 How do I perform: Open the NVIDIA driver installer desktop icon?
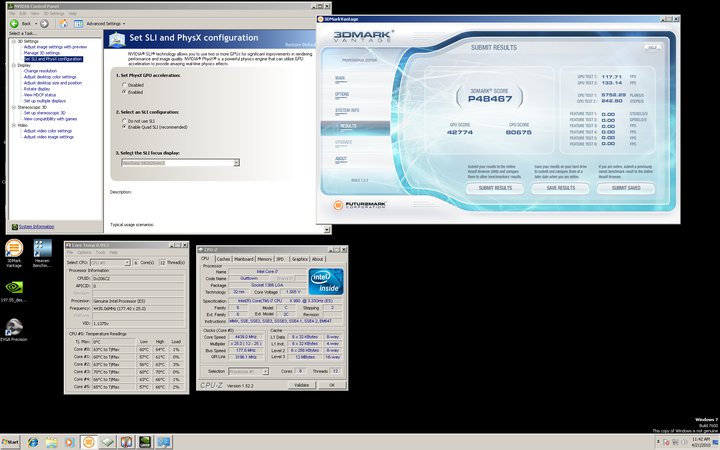click(x=15, y=289)
